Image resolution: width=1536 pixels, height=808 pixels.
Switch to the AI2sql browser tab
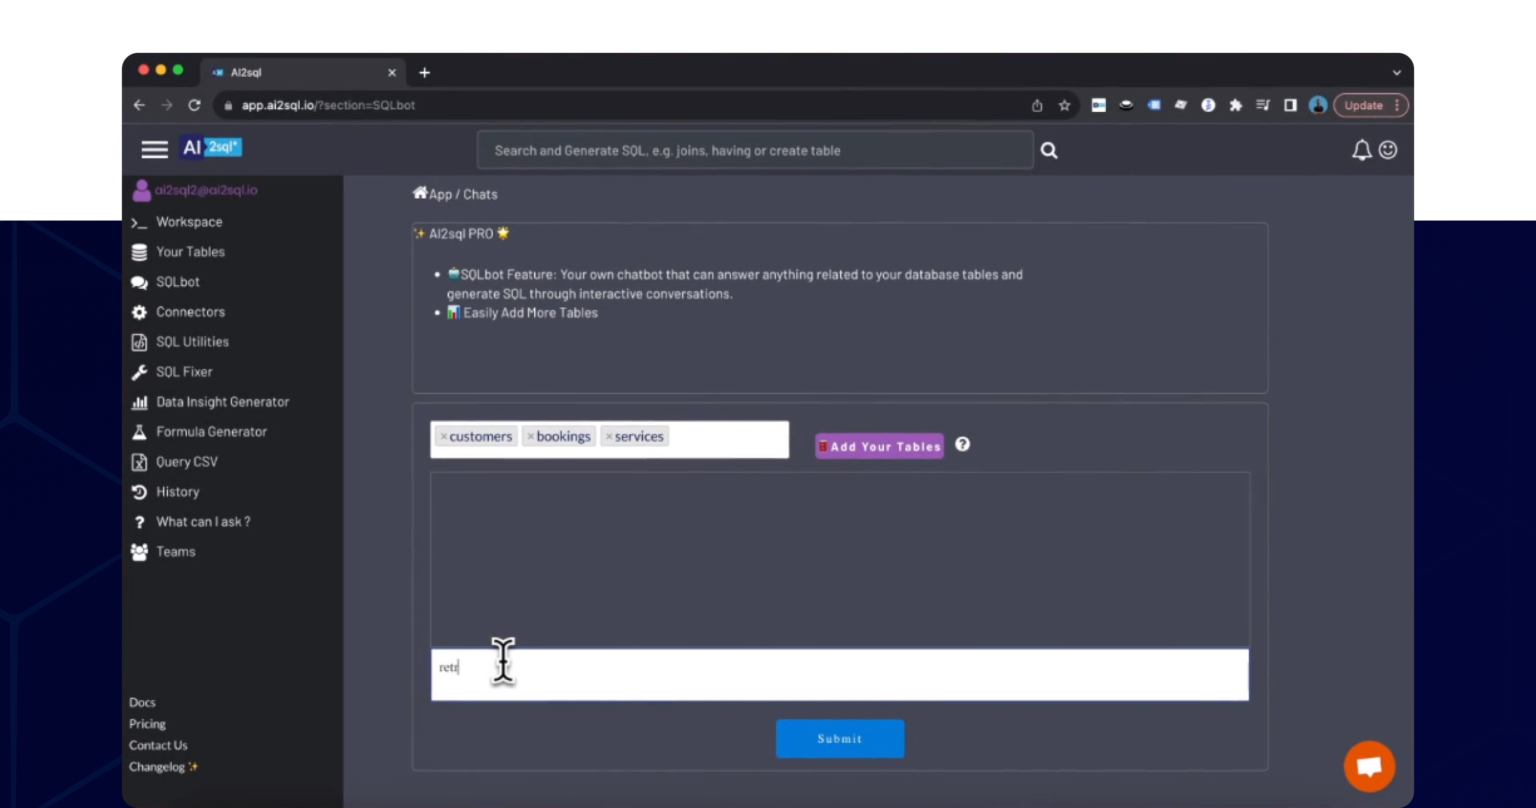tap(290, 71)
